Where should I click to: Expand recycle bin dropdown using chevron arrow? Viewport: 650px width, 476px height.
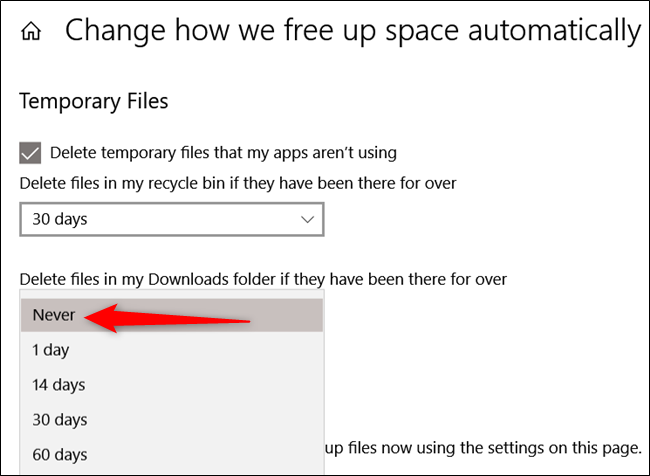pyautogui.click(x=307, y=219)
